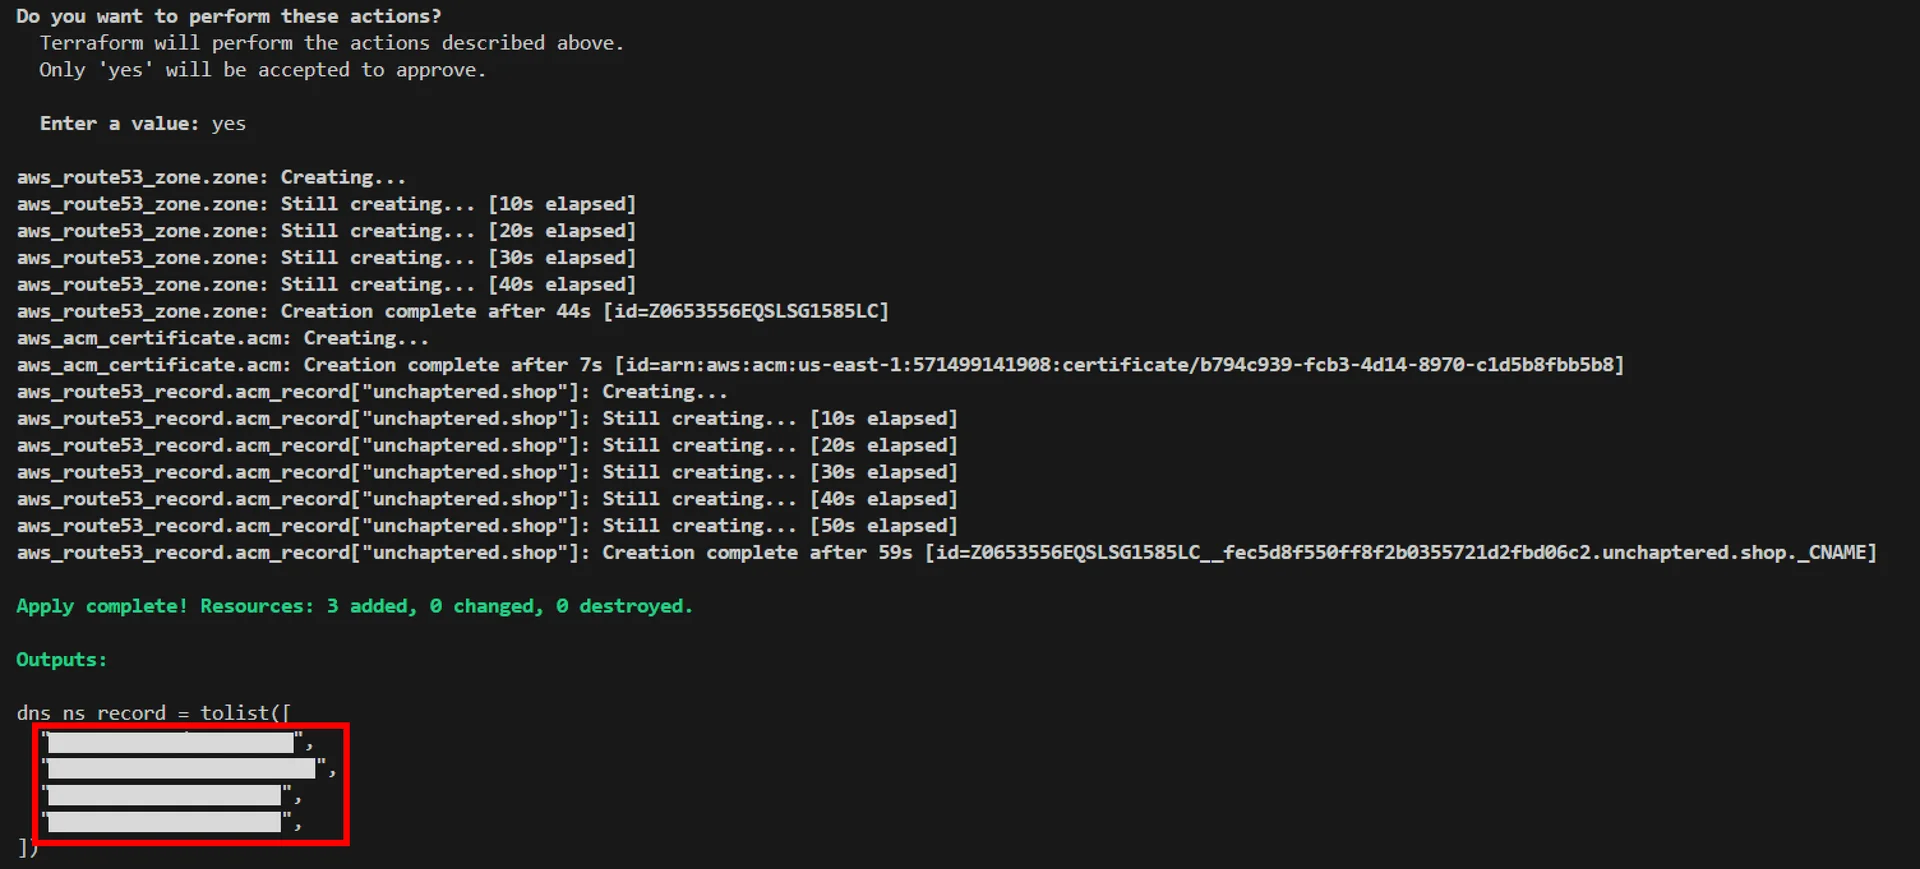1920x869 pixels.
Task: Click the typed "yes" approval value
Action: click(x=228, y=124)
